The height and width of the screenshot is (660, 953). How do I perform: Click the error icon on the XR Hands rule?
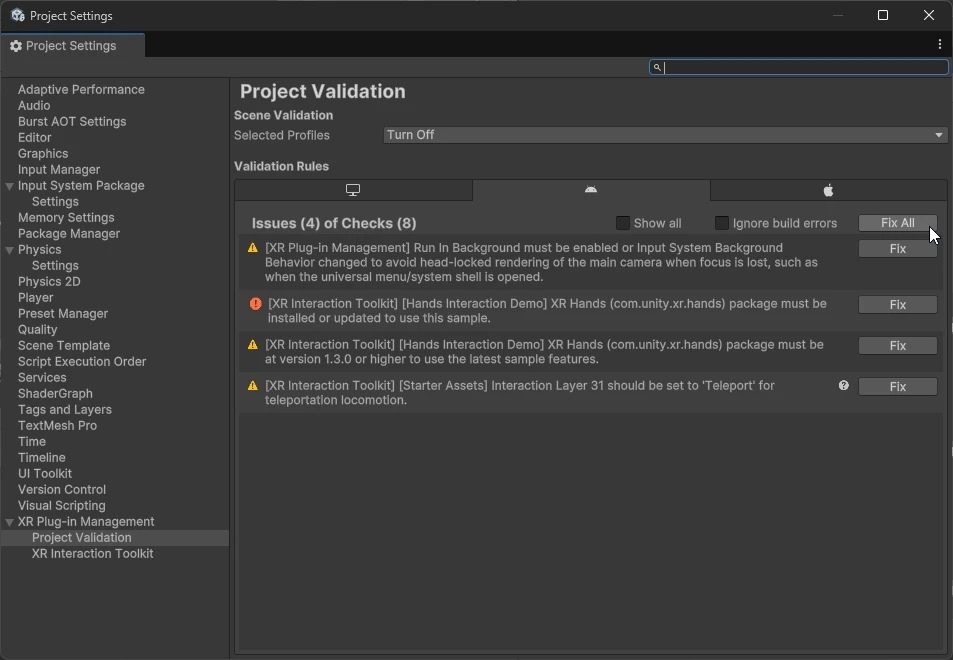click(x=254, y=304)
